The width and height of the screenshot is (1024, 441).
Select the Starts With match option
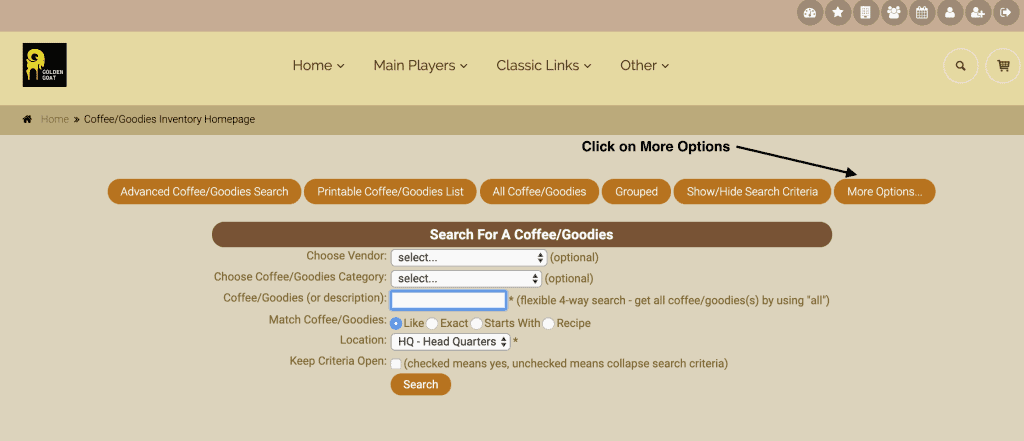coord(476,323)
